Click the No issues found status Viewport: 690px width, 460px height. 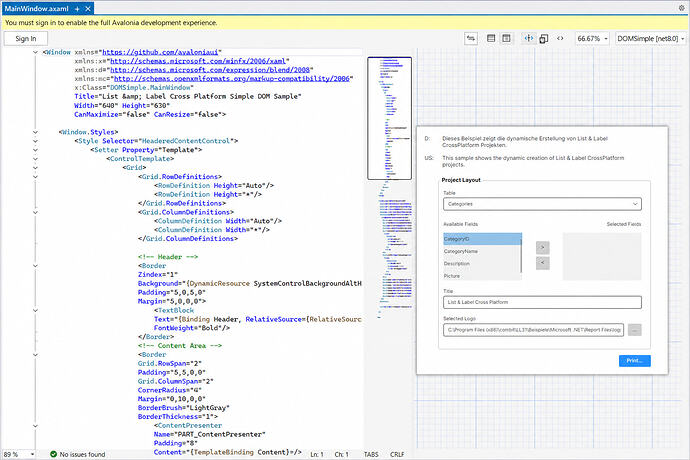coord(82,454)
